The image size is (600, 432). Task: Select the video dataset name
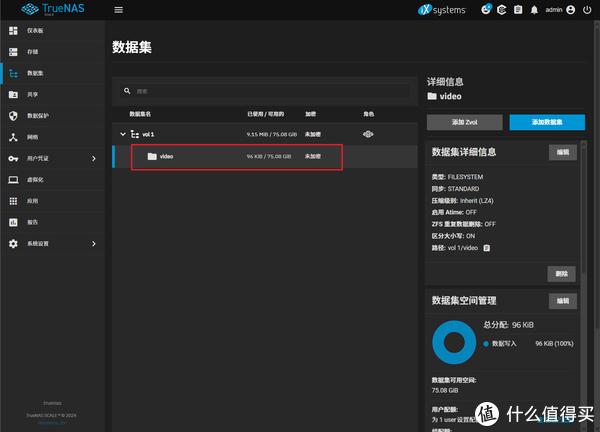tap(166, 156)
